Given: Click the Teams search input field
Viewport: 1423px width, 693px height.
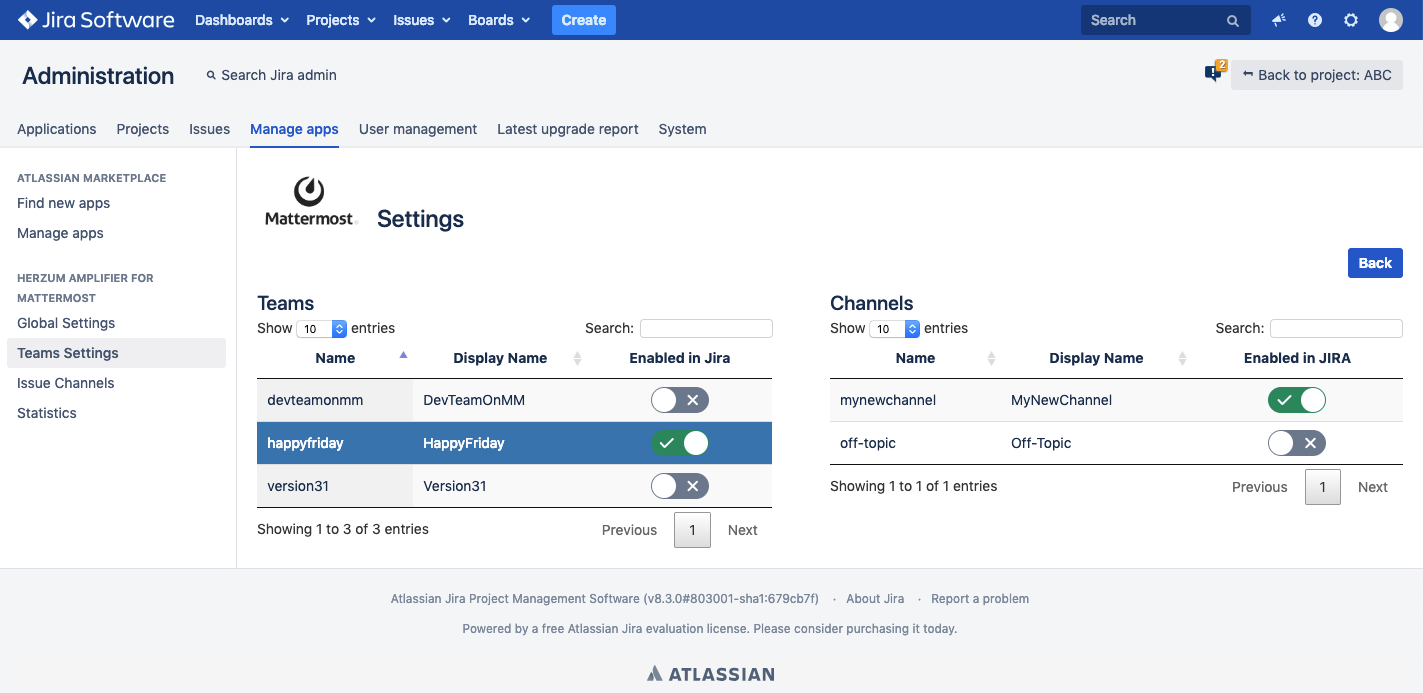Looking at the screenshot, I should (x=706, y=328).
